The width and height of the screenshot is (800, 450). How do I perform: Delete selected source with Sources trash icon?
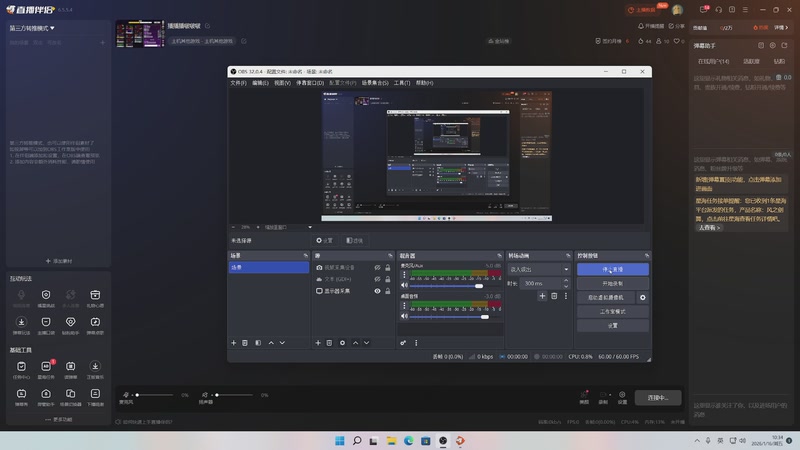pyautogui.click(x=329, y=343)
